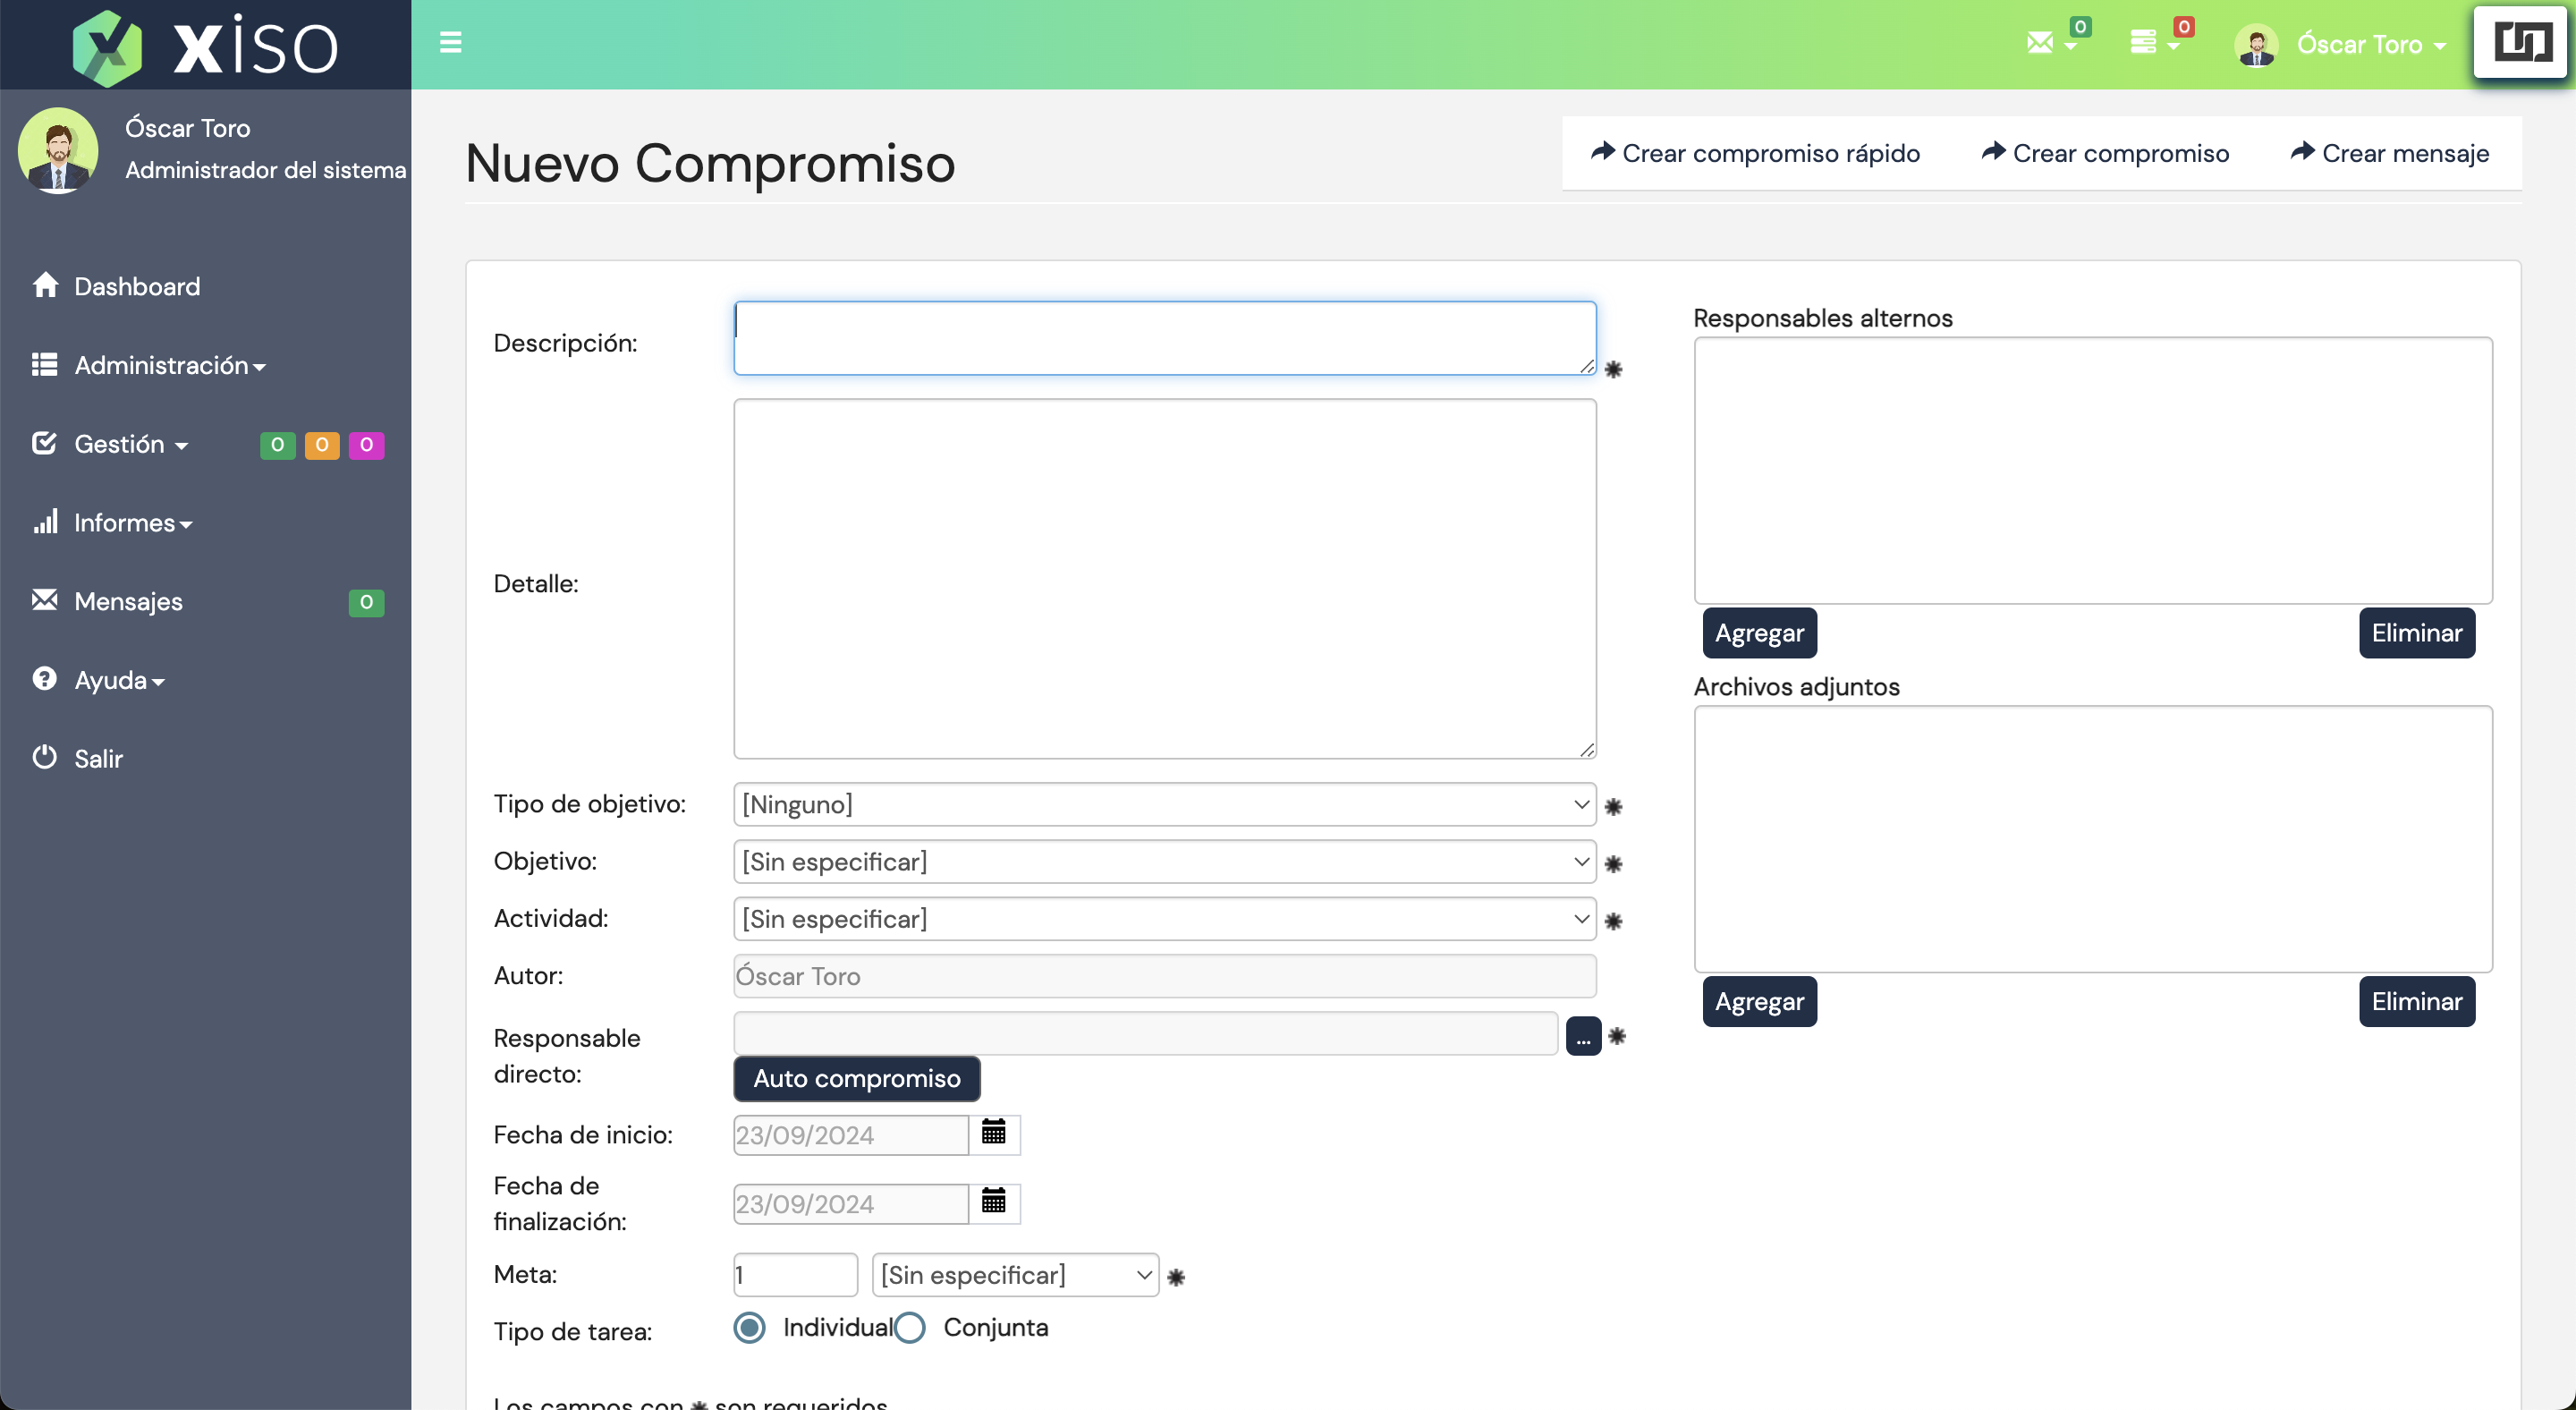Click the hamburger menu toggle icon

[450, 42]
